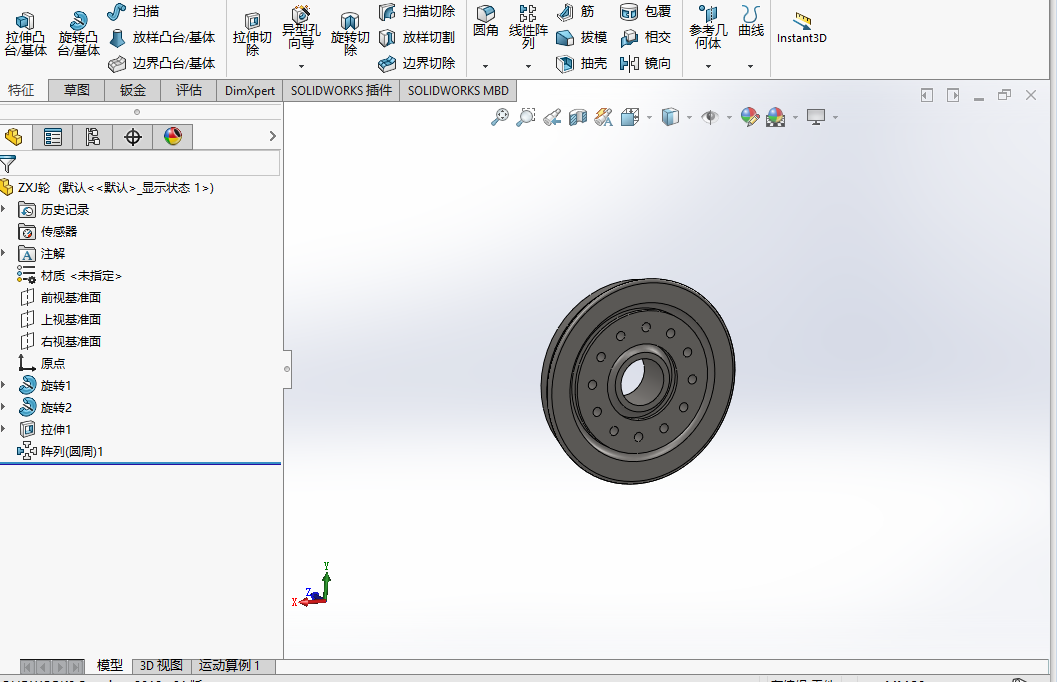Open the Hole Wizard (异型孔向导)

(301, 29)
